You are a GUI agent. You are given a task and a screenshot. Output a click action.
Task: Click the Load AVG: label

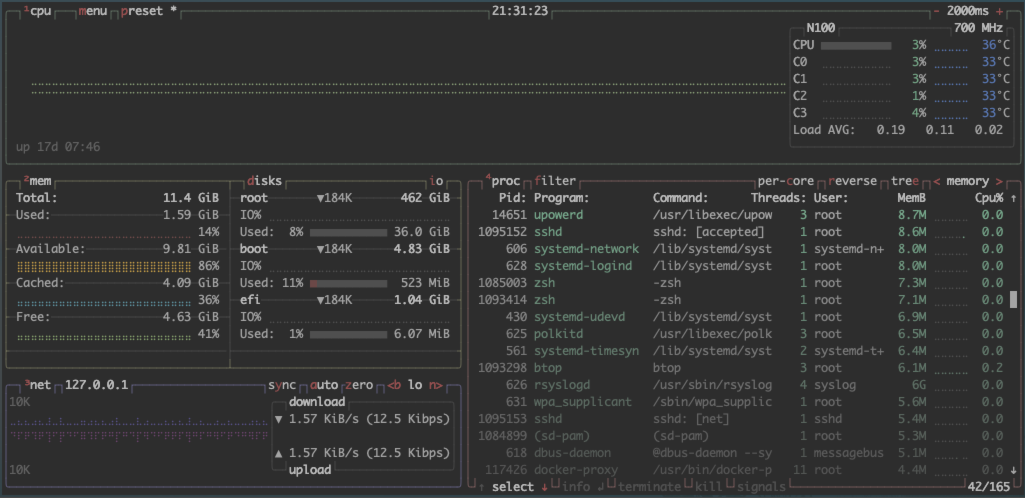(x=824, y=130)
